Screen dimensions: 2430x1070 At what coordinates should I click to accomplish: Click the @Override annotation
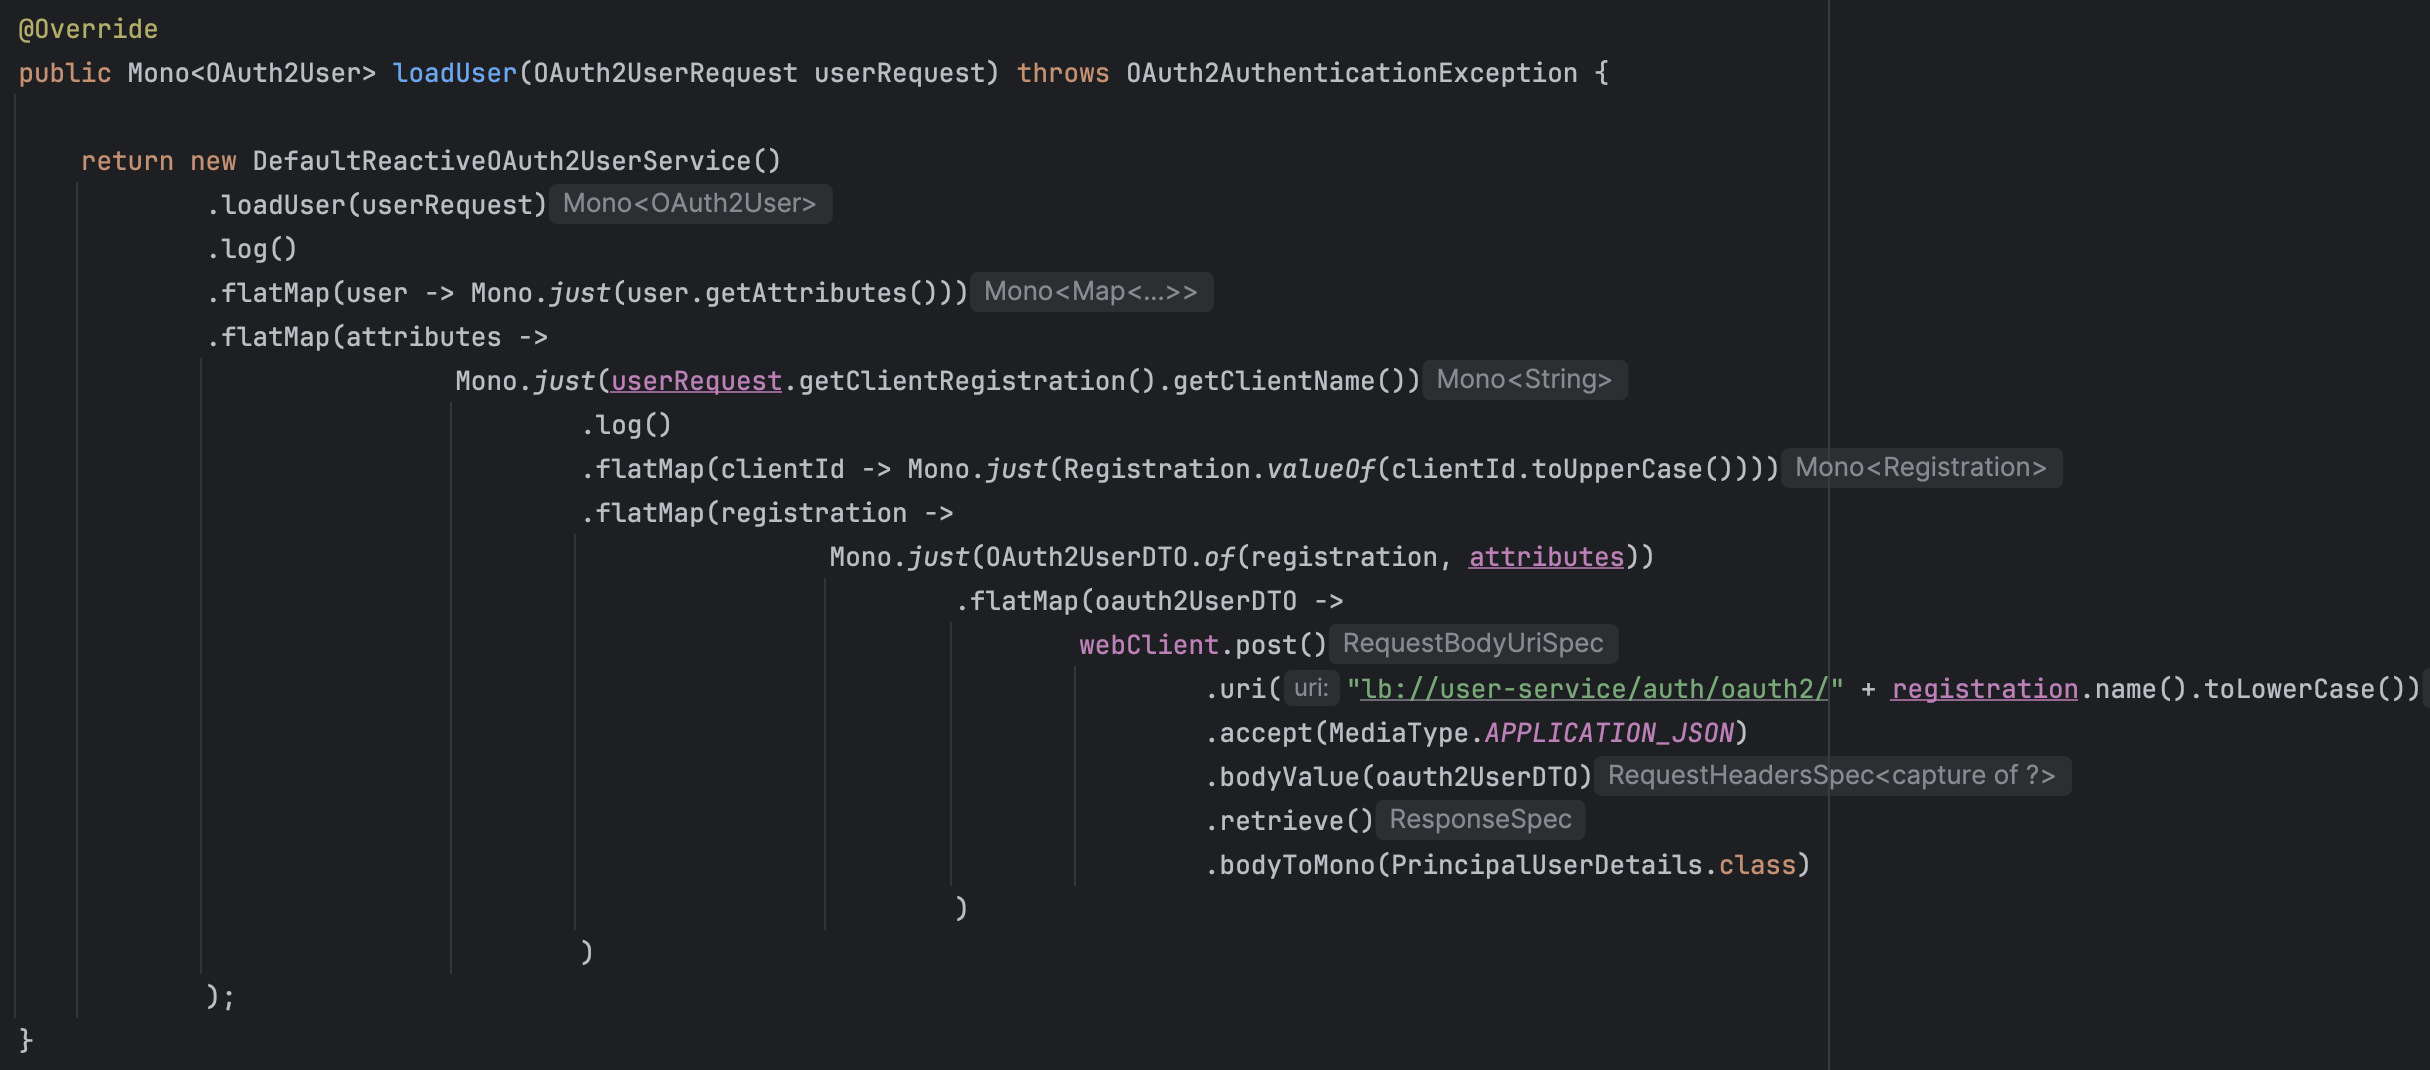coord(88,29)
